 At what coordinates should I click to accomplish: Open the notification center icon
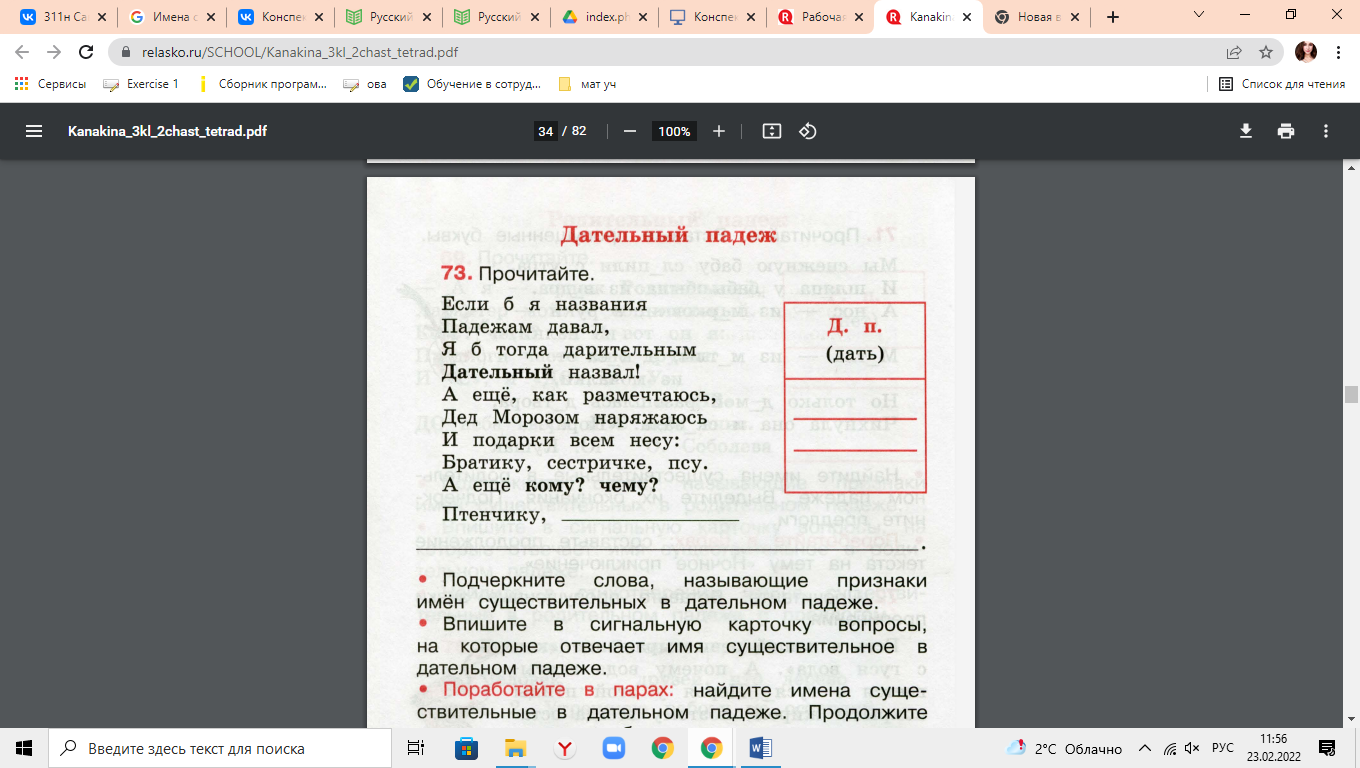[x=1328, y=748]
